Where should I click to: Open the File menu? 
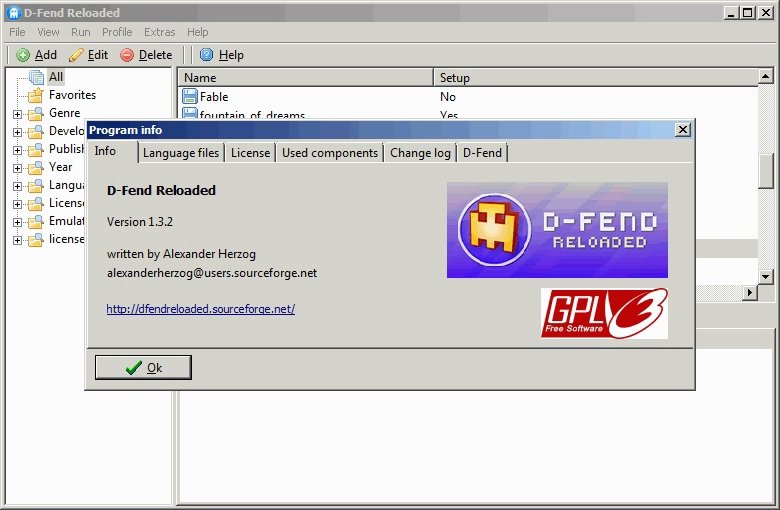tap(17, 32)
